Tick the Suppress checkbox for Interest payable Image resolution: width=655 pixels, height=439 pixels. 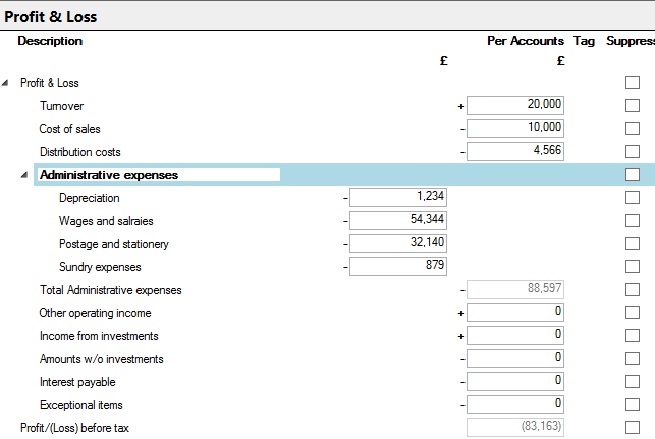click(632, 381)
